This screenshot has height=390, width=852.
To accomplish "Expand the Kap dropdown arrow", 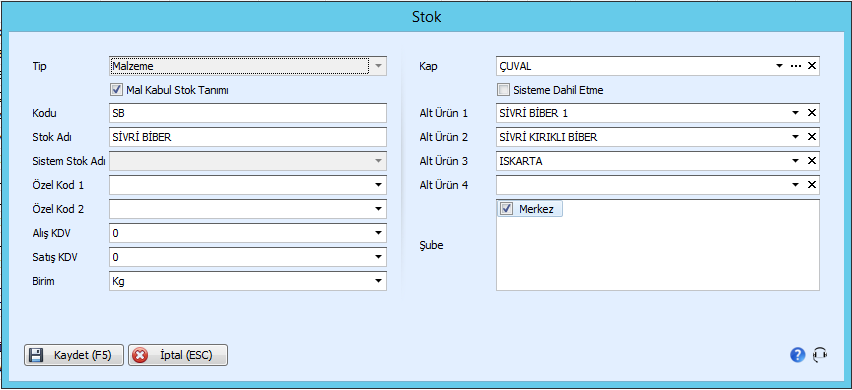I will pos(779,66).
